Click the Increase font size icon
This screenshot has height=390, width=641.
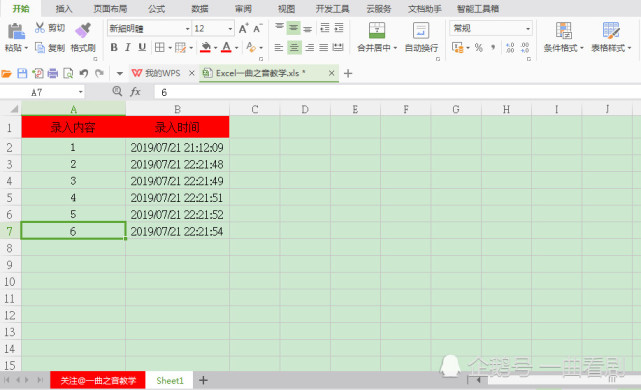click(x=243, y=29)
